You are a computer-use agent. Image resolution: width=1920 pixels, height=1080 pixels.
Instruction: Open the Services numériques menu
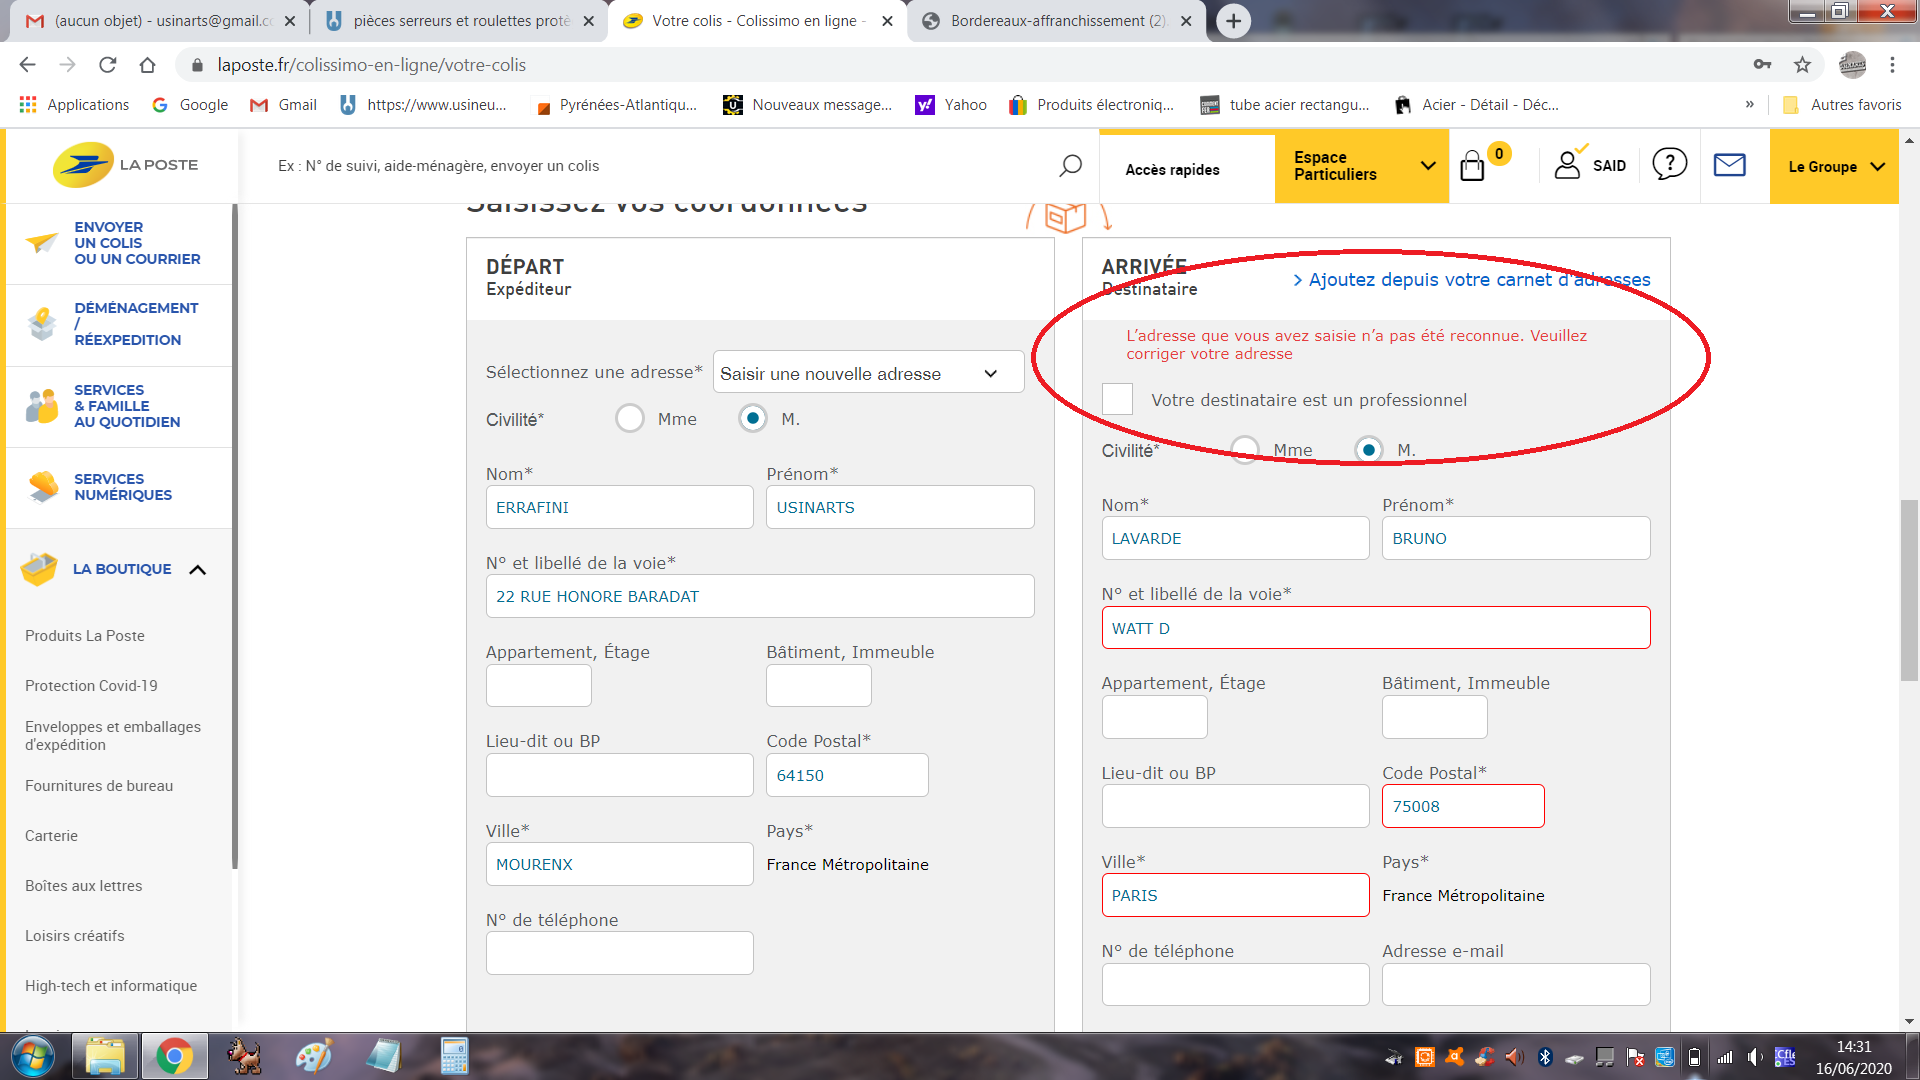point(118,487)
